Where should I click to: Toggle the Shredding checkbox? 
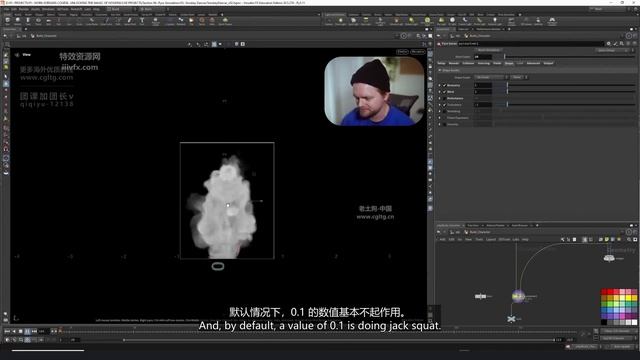click(x=444, y=111)
